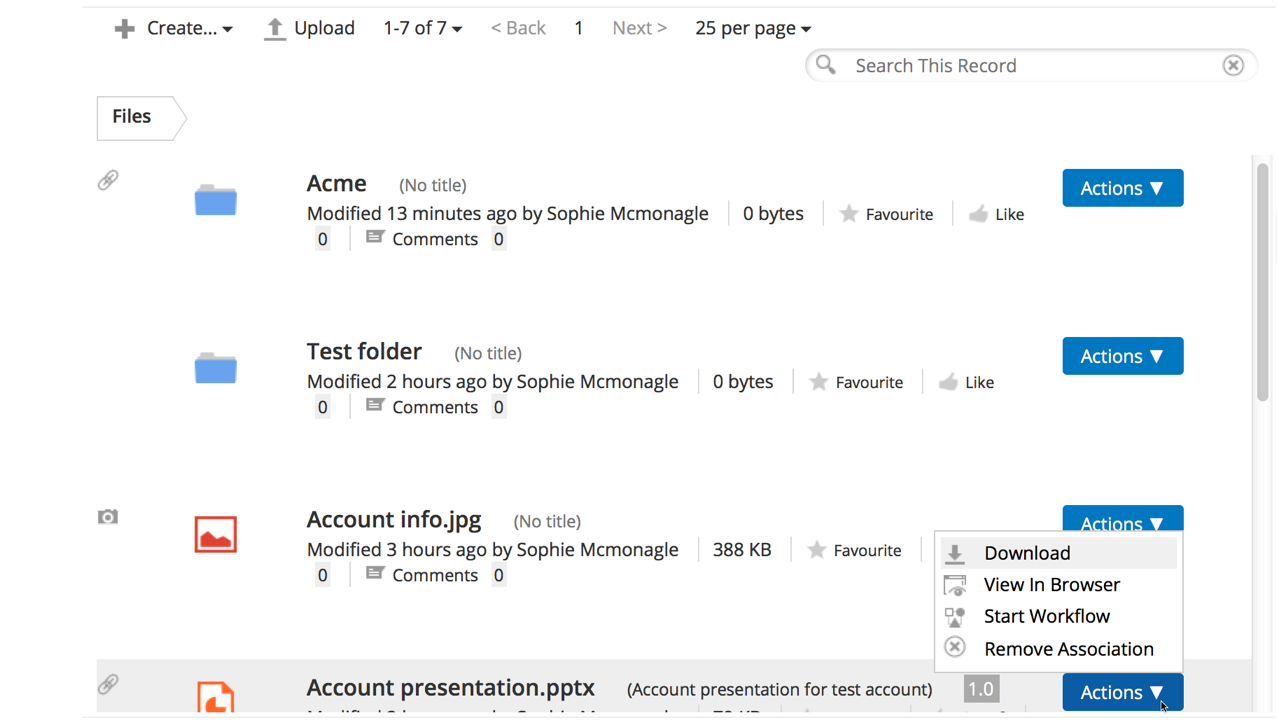Like the Test folder
Screen dimensions: 1277x723
pyautogui.click(x=967, y=382)
